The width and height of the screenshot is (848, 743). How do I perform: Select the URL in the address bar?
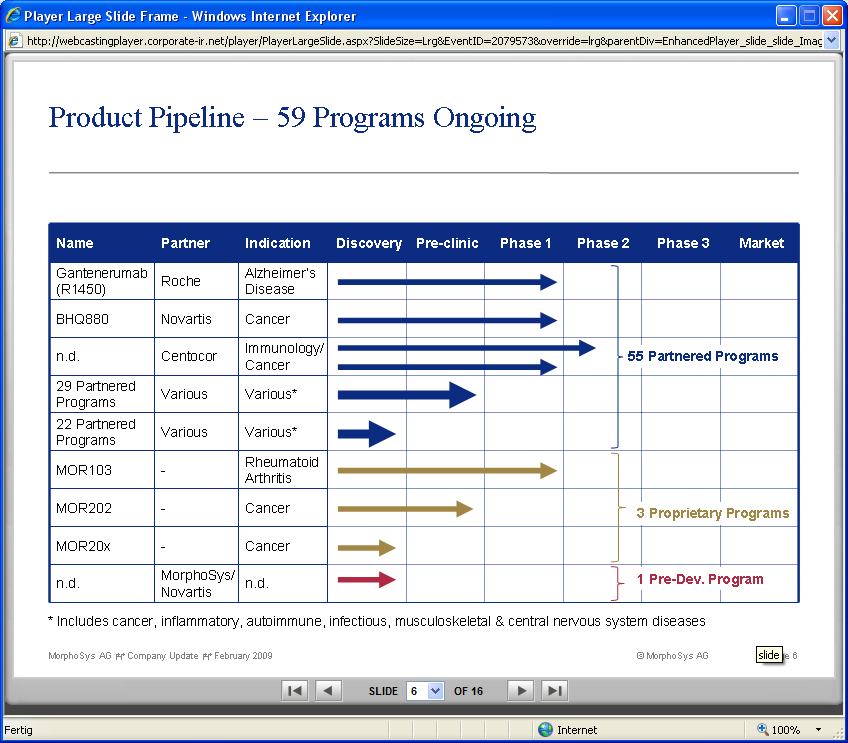tap(400, 40)
